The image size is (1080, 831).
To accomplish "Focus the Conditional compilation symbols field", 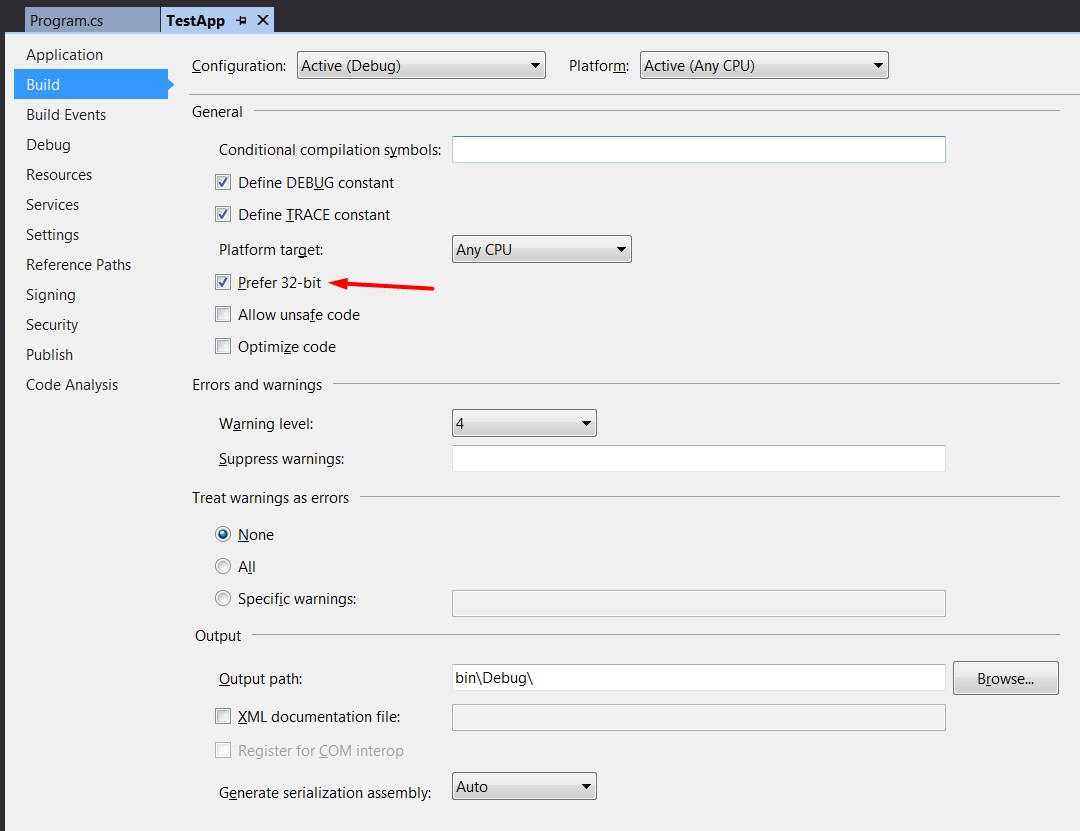I will tap(698, 150).
